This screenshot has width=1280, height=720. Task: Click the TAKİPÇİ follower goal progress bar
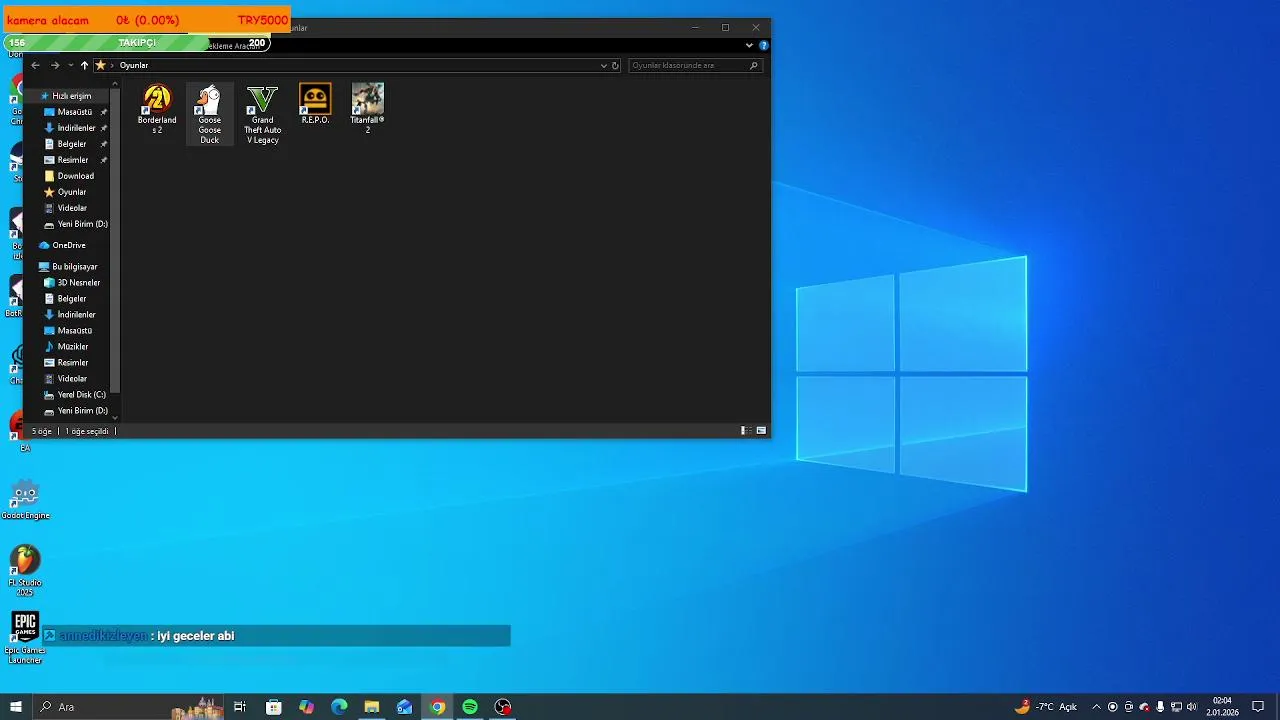137,43
